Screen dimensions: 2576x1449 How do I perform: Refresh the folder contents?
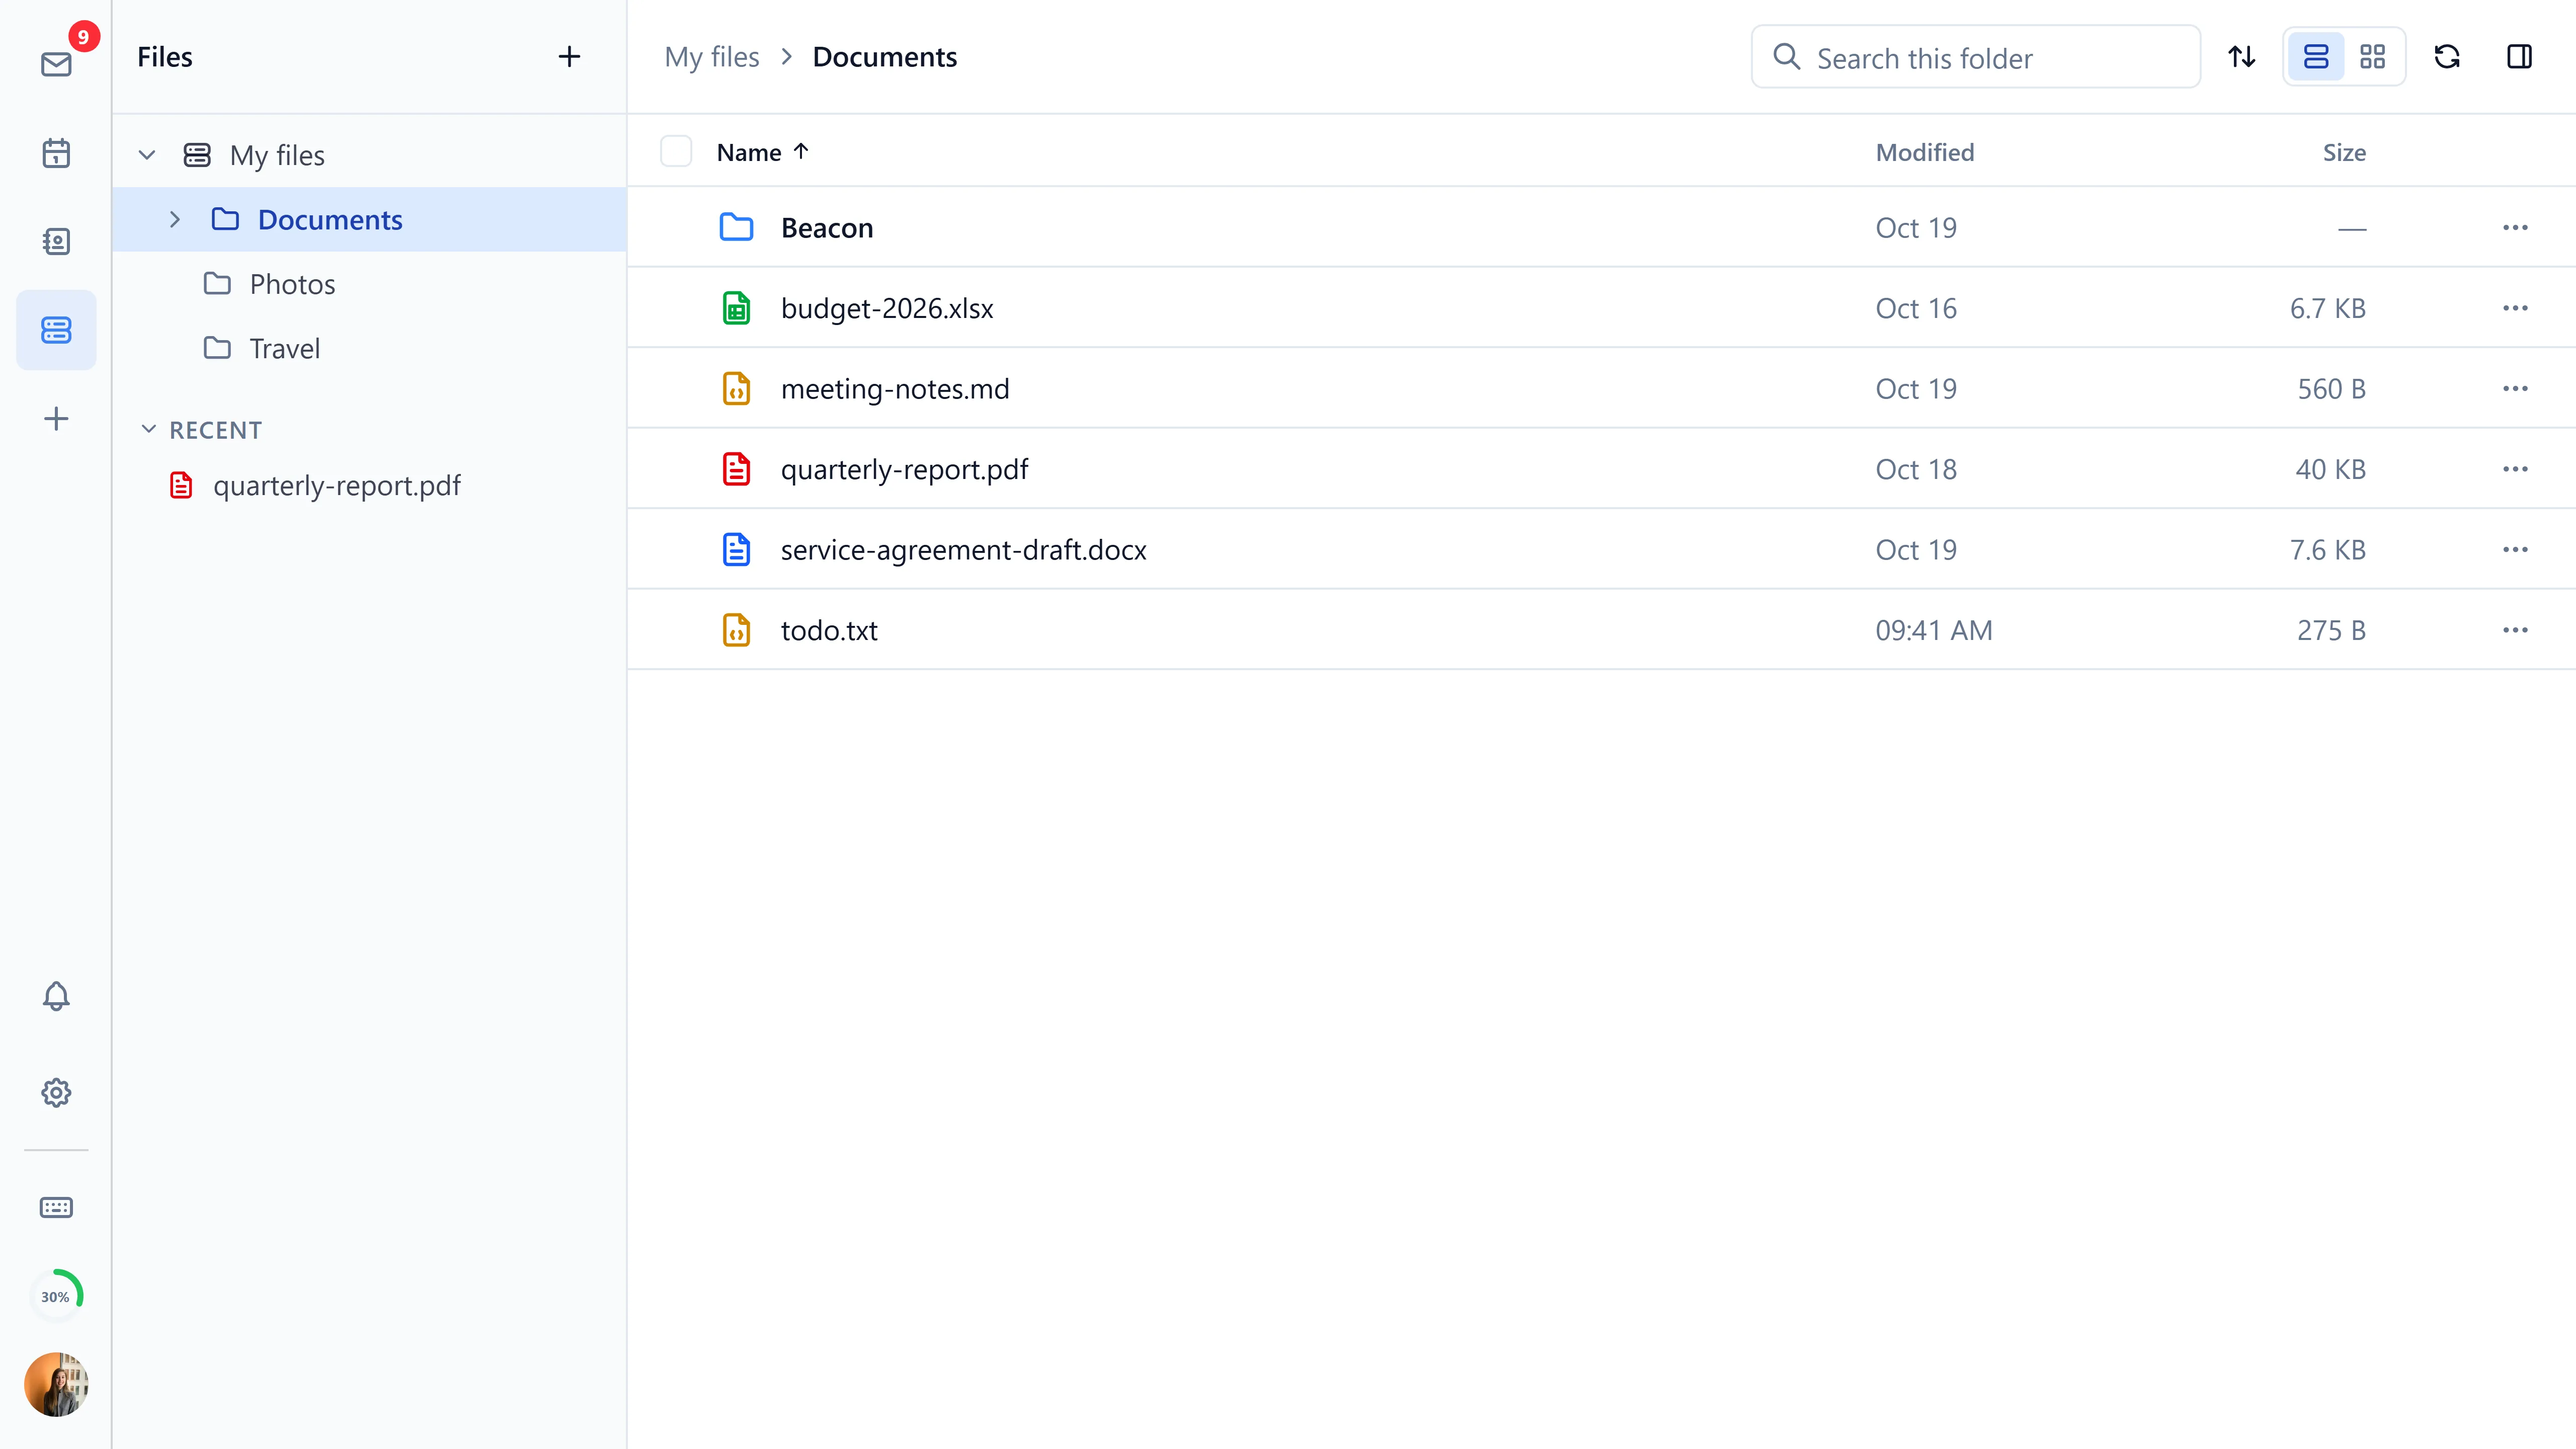[2447, 57]
